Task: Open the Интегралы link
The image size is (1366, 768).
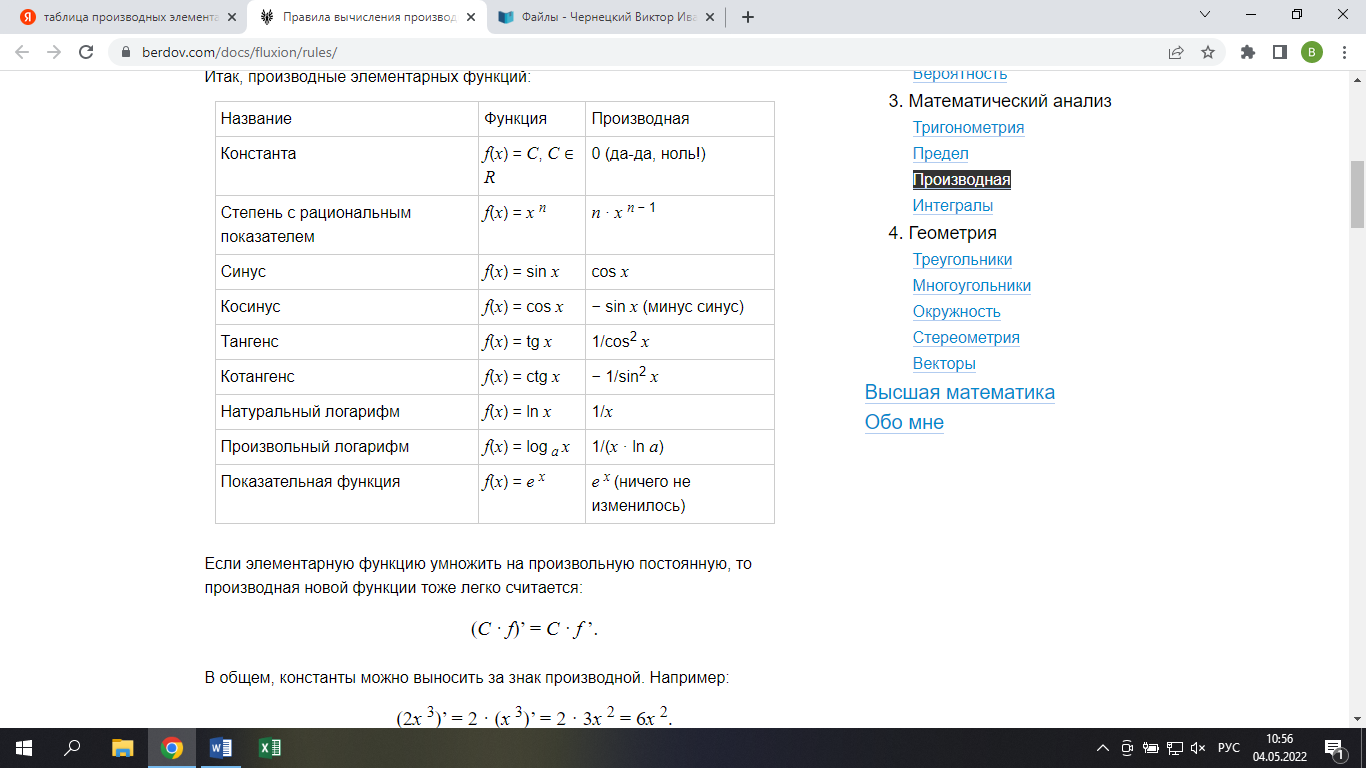Action: point(952,206)
